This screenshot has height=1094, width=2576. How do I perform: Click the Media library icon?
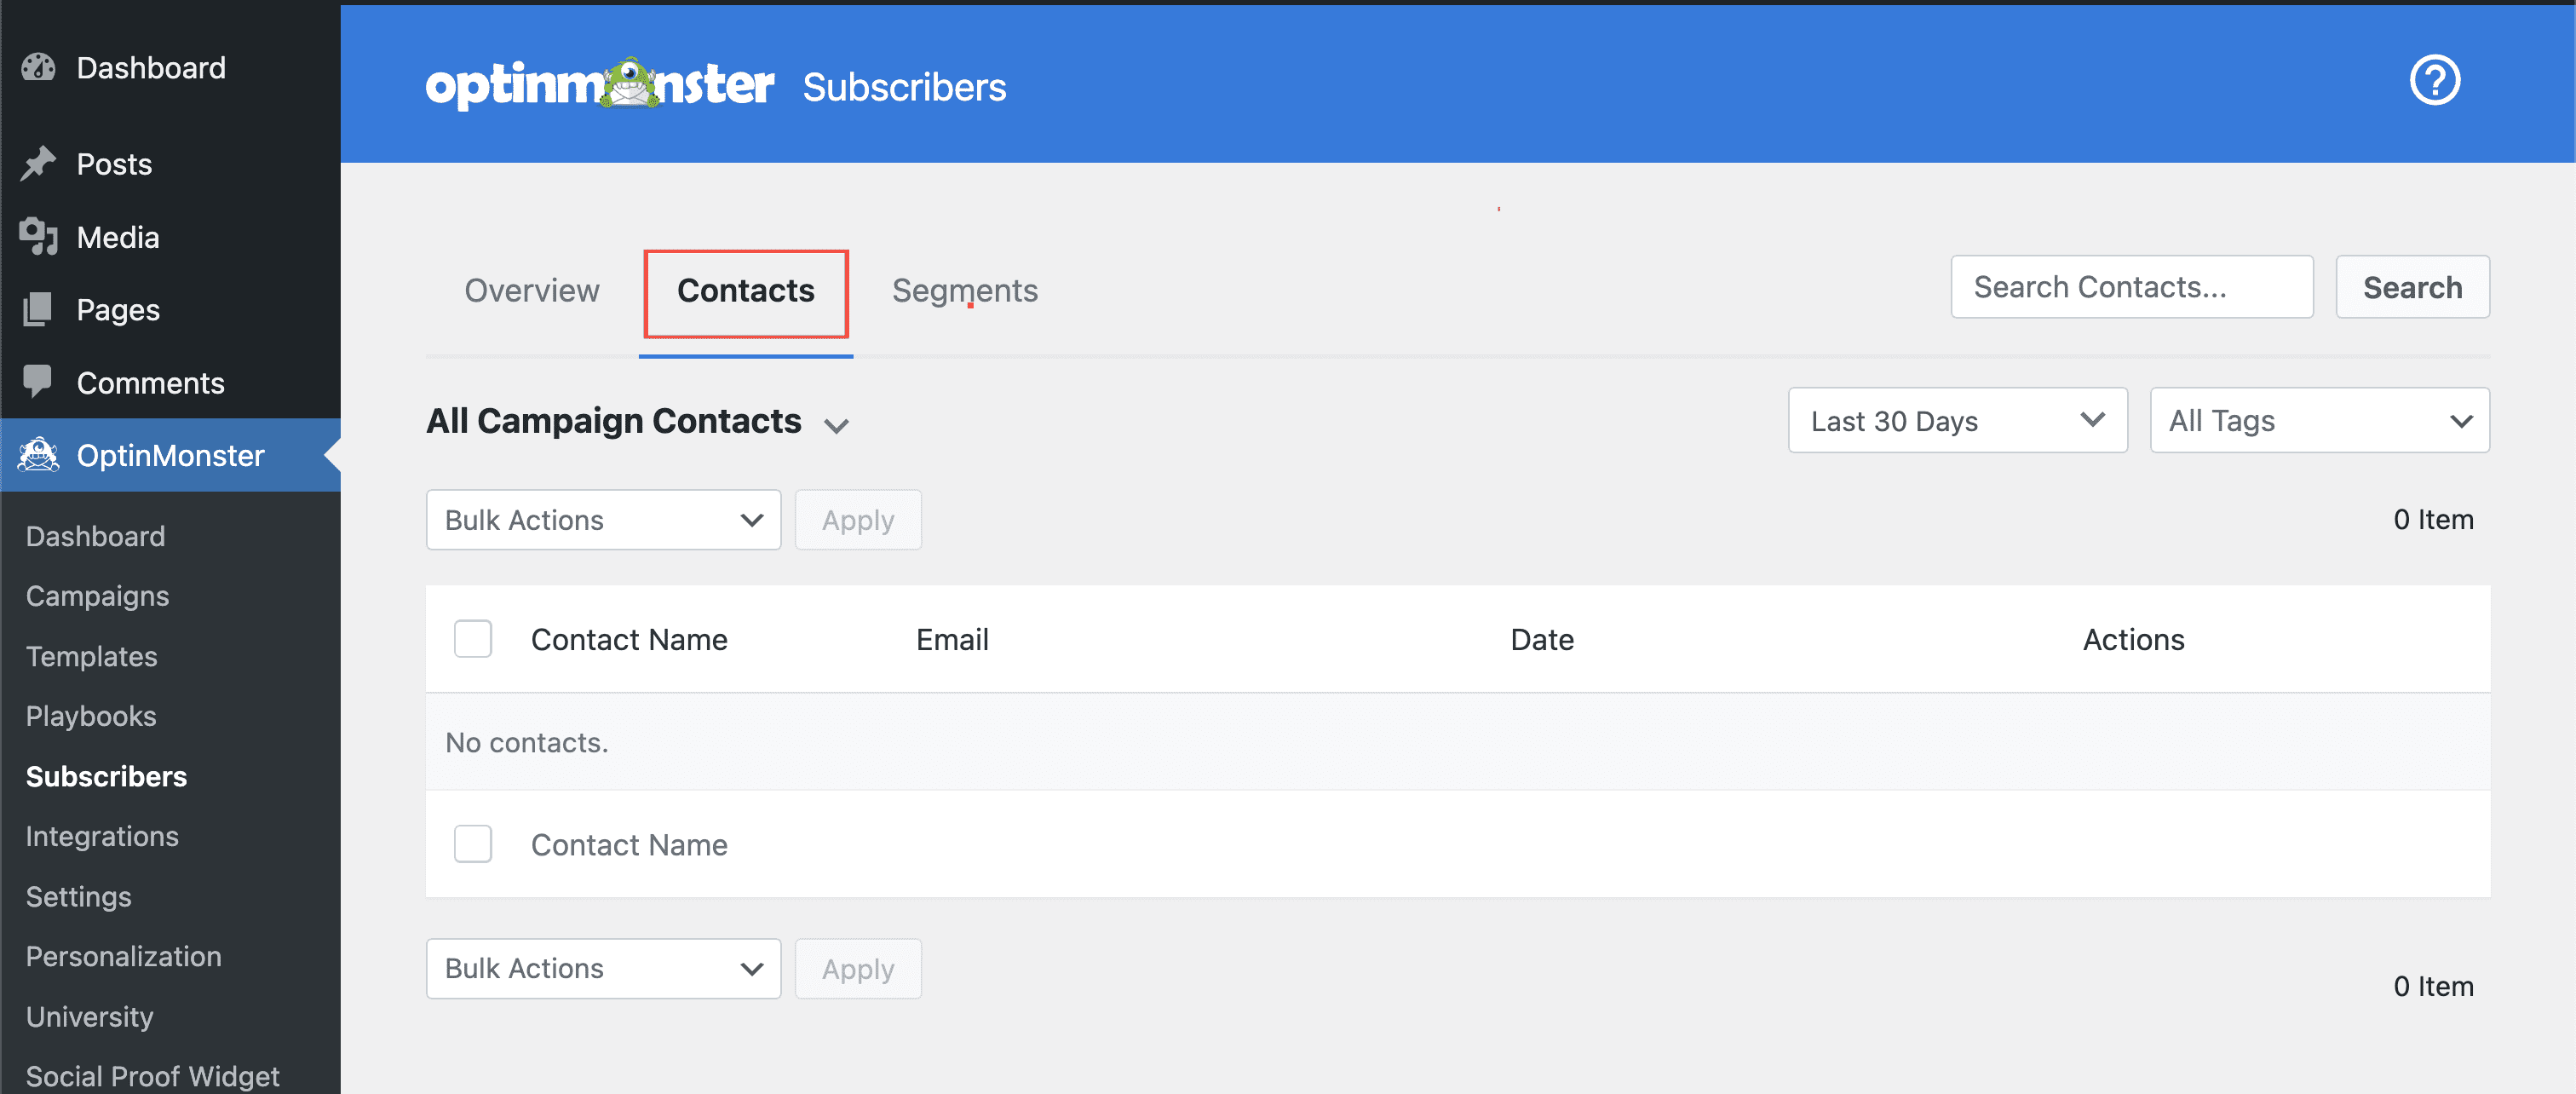pyautogui.click(x=38, y=237)
